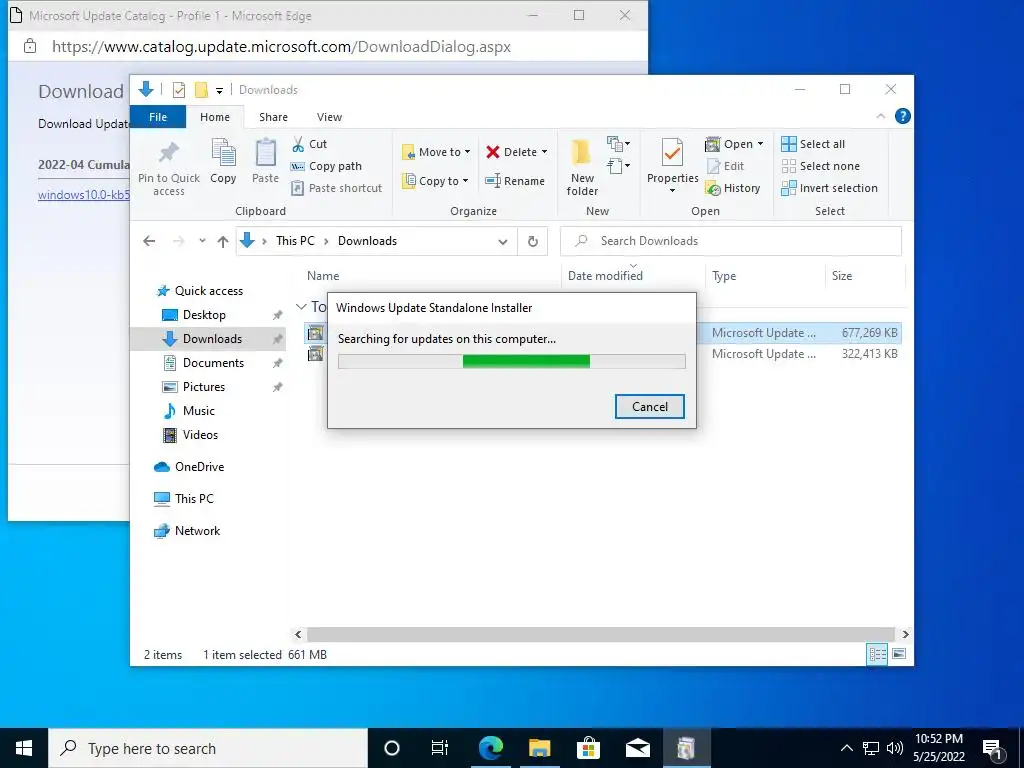Switch to the Share ribbon tab

[x=273, y=117]
